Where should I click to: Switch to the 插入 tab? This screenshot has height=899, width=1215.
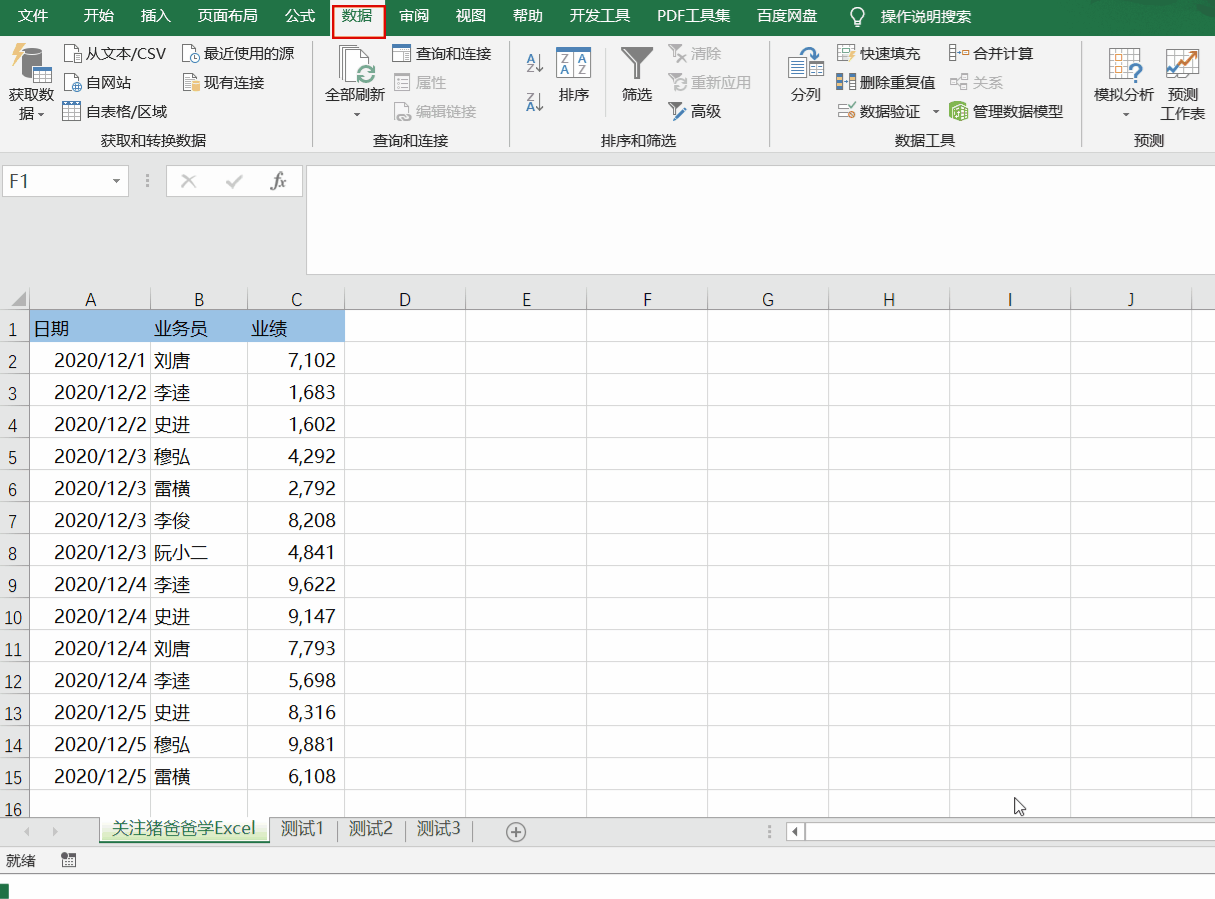tap(155, 16)
